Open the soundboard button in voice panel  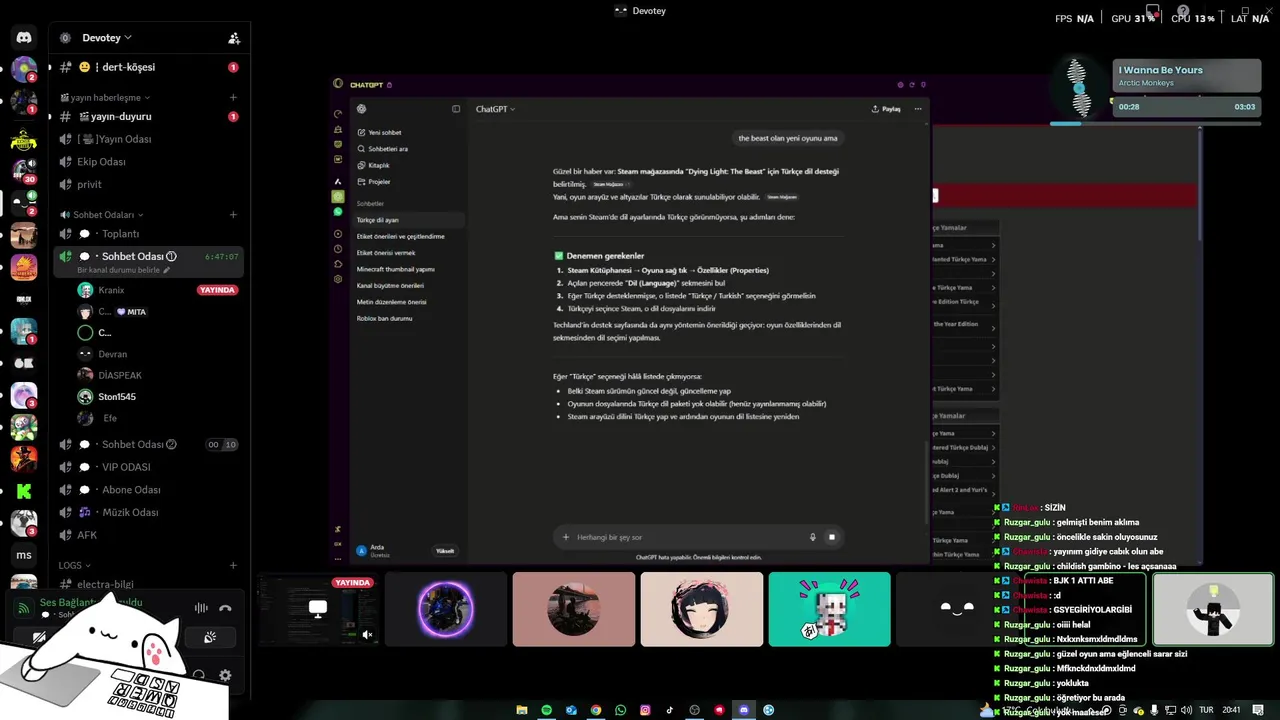point(210,638)
